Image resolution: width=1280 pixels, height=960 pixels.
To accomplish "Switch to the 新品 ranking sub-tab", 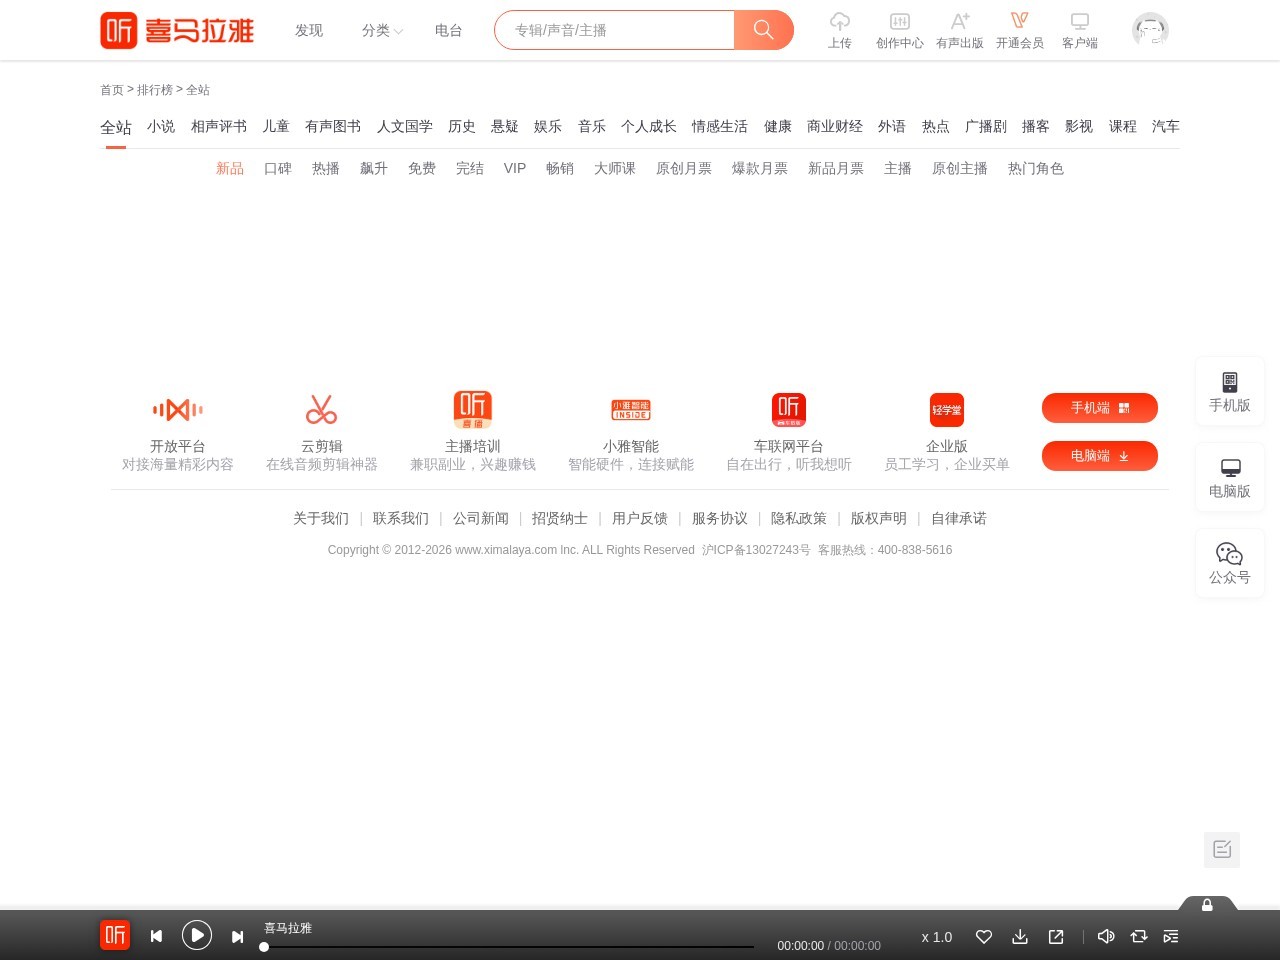I will click(x=230, y=168).
